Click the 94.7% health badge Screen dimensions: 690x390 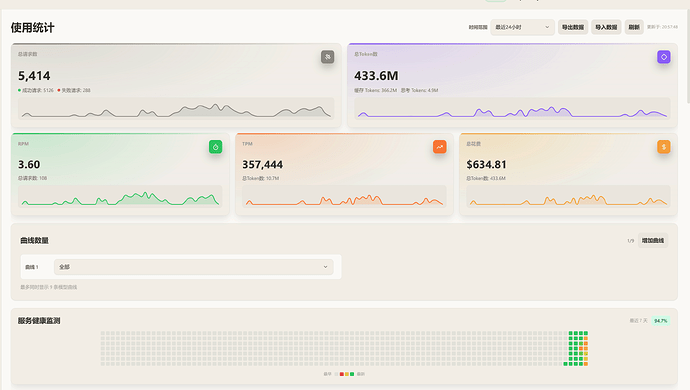click(x=661, y=321)
